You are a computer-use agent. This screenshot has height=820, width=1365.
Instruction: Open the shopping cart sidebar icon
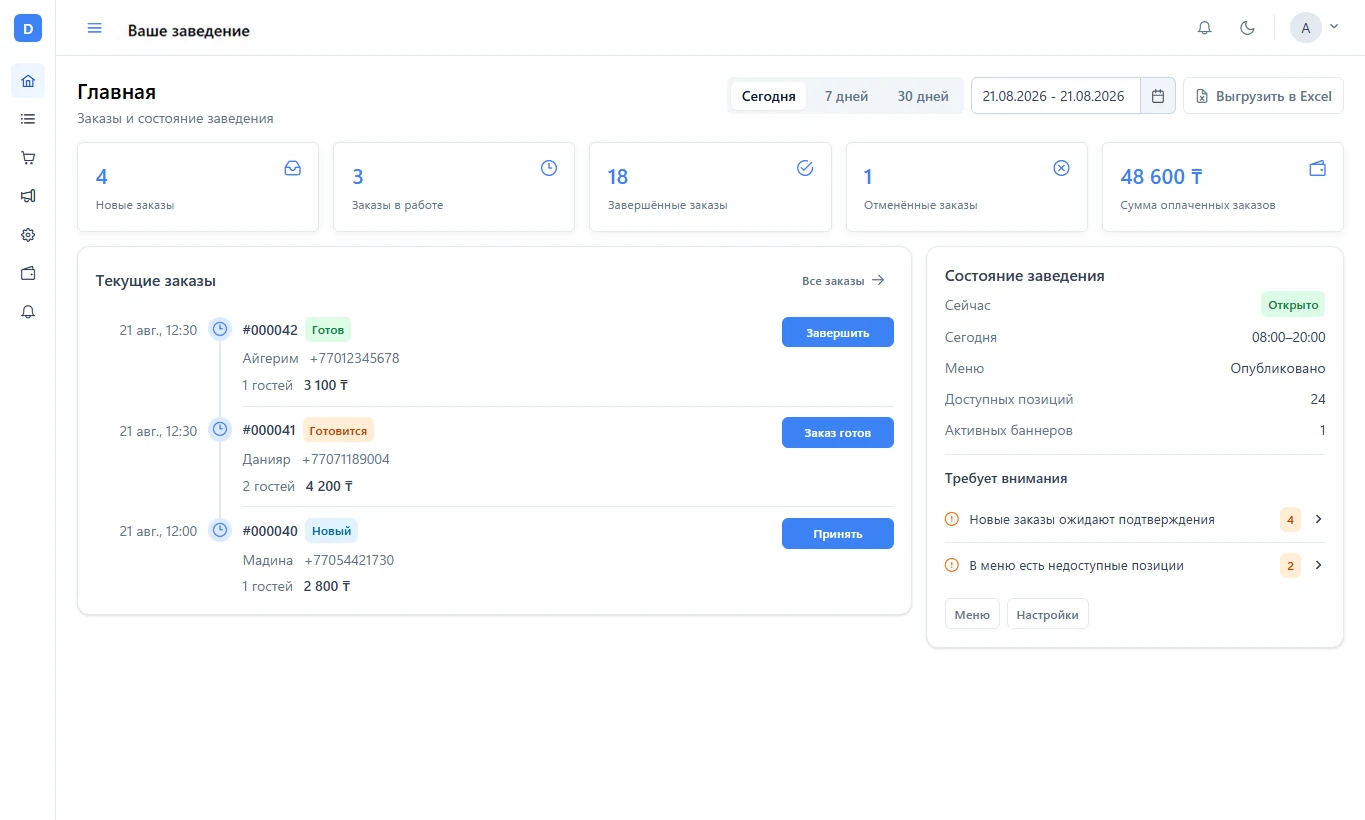[28, 157]
